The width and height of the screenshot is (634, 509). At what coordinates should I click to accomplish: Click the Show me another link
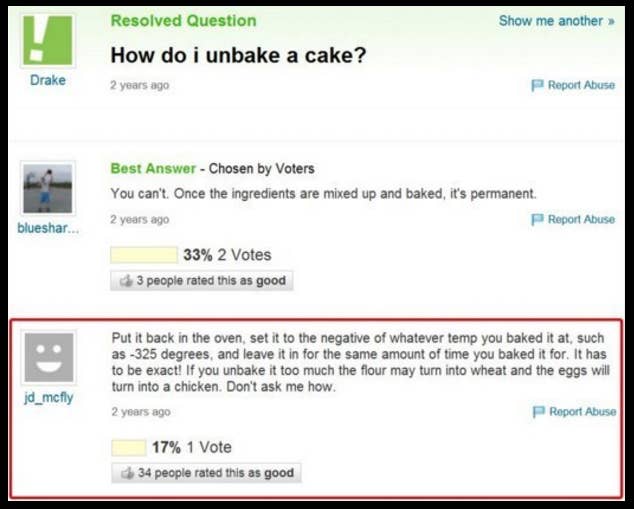click(x=556, y=21)
